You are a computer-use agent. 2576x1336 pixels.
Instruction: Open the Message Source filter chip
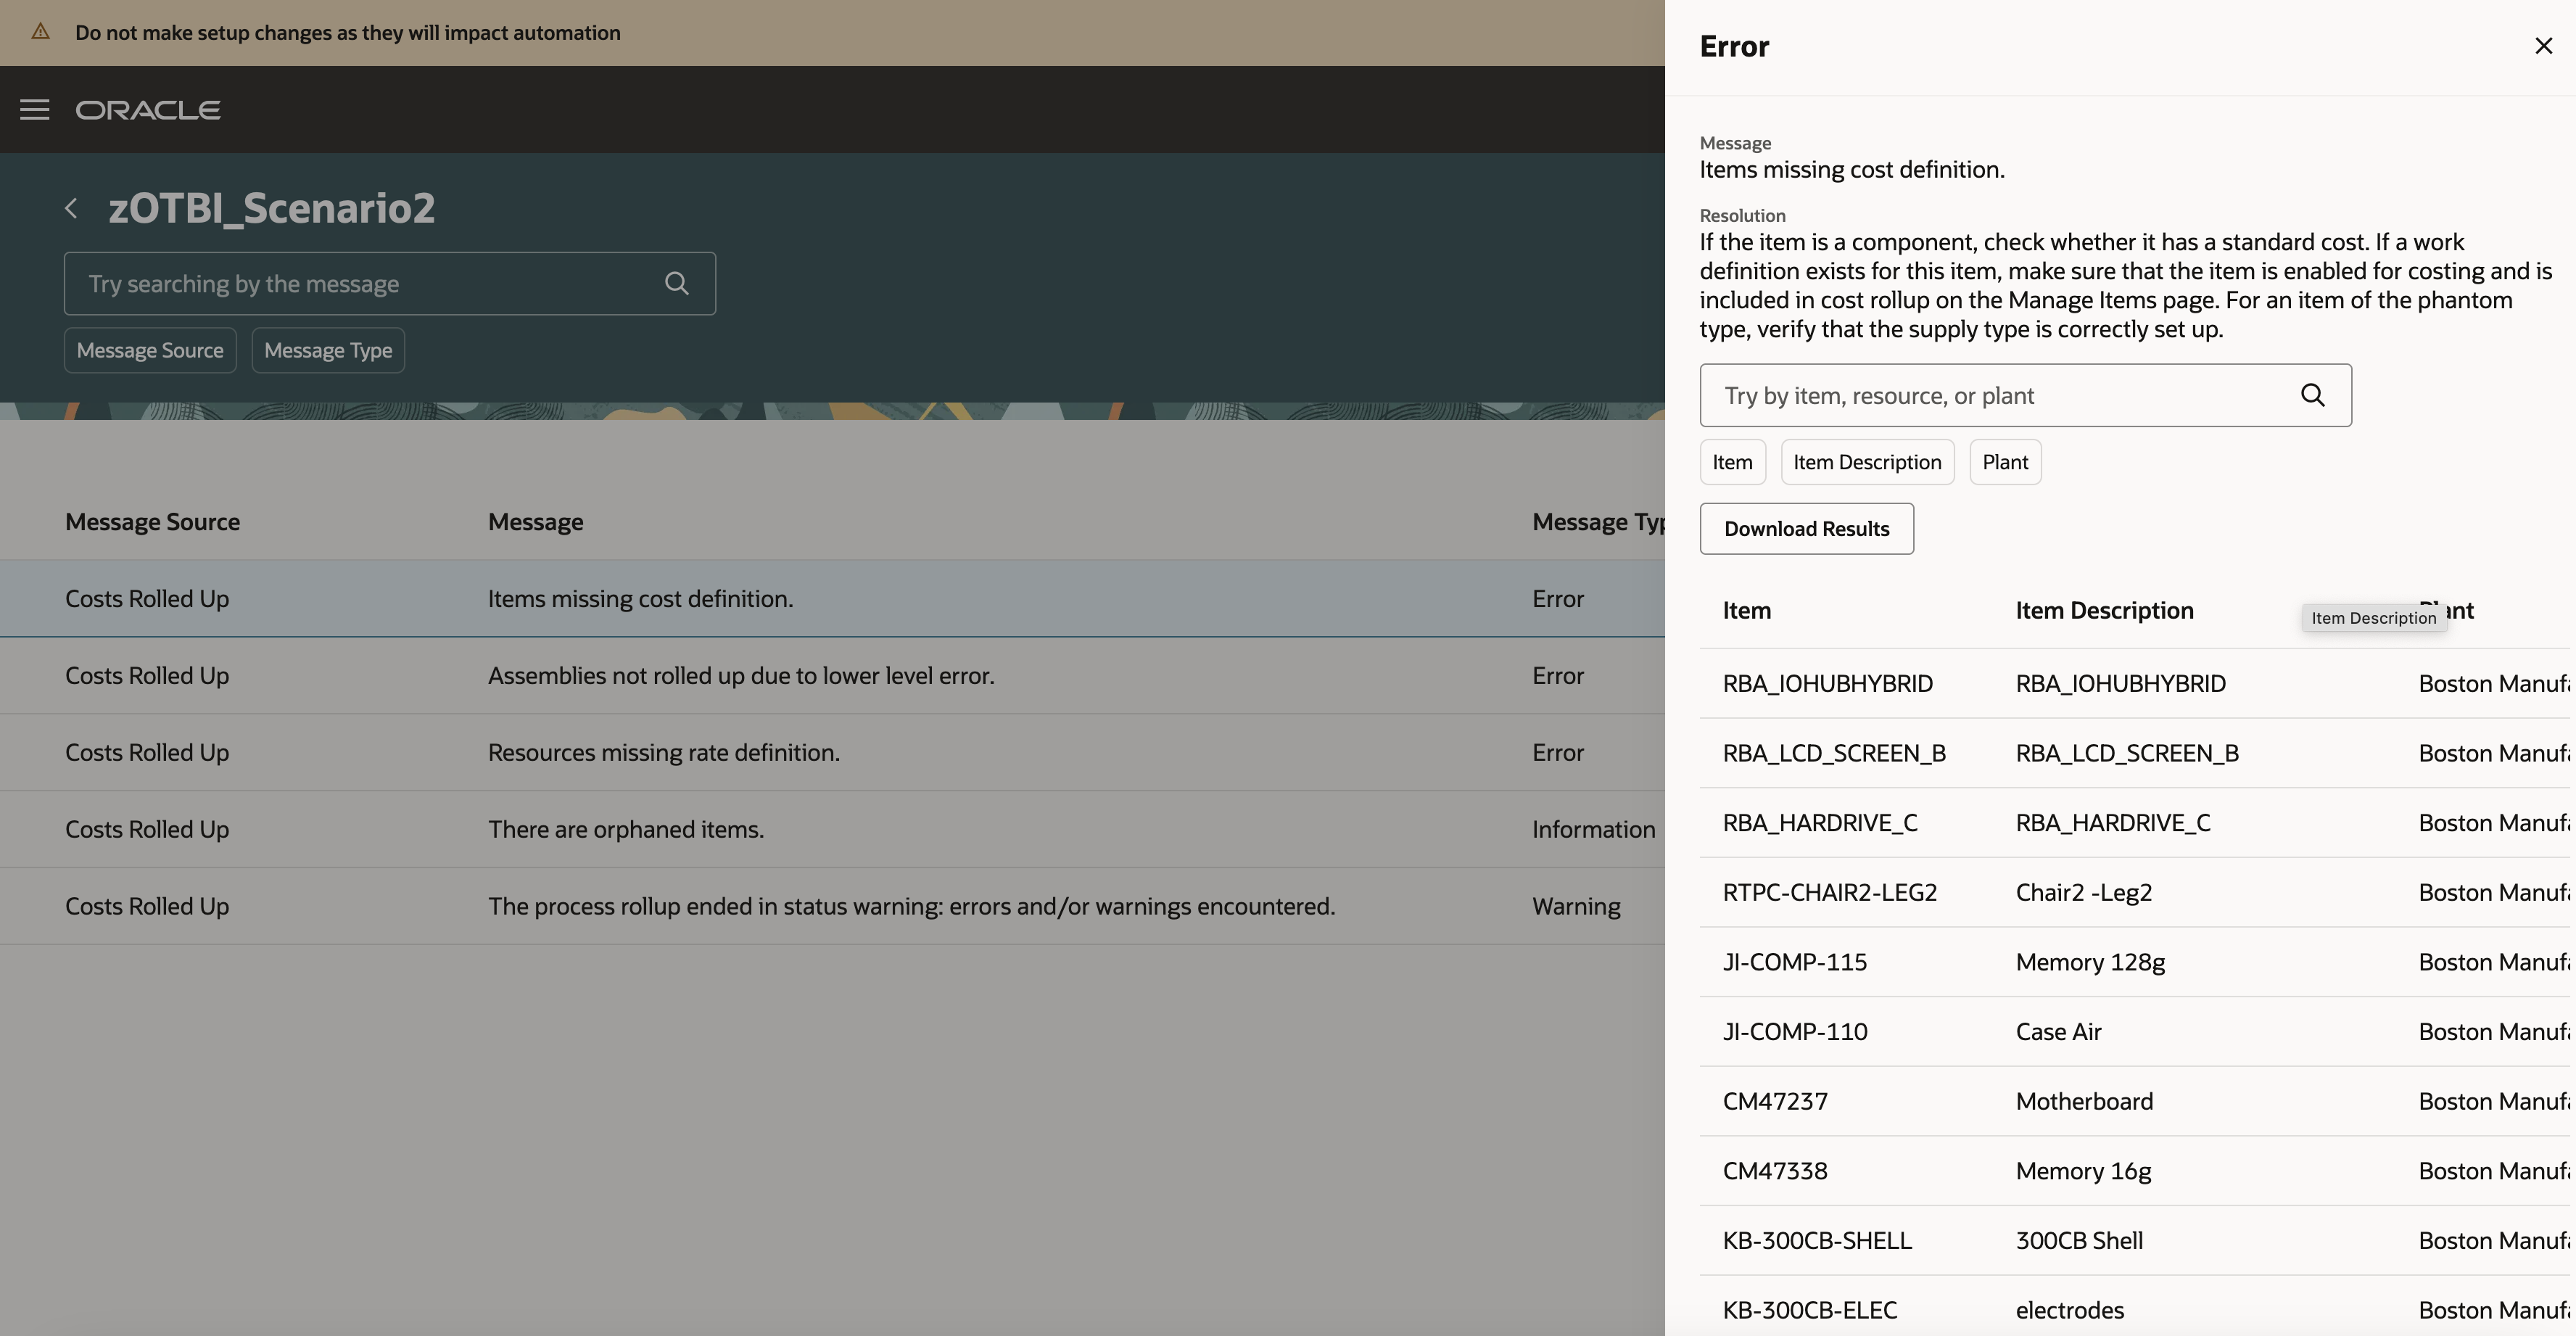[150, 350]
